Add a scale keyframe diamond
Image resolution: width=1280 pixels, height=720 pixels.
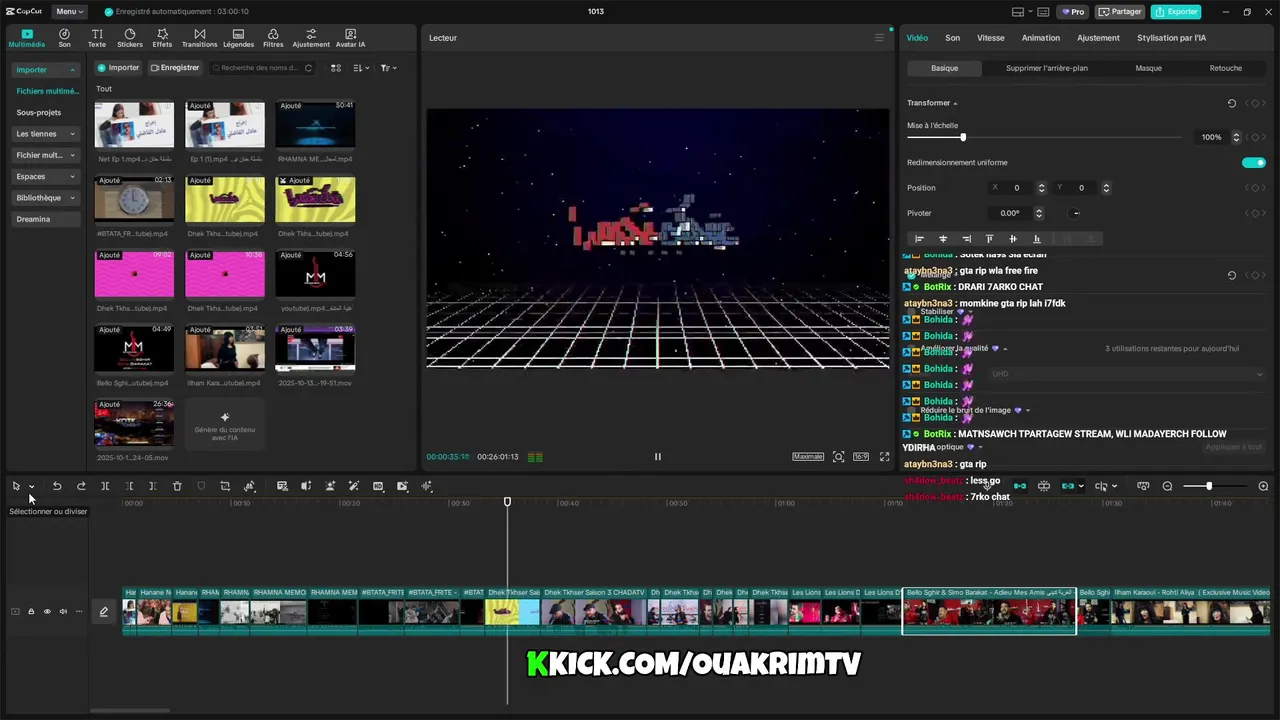1255,137
